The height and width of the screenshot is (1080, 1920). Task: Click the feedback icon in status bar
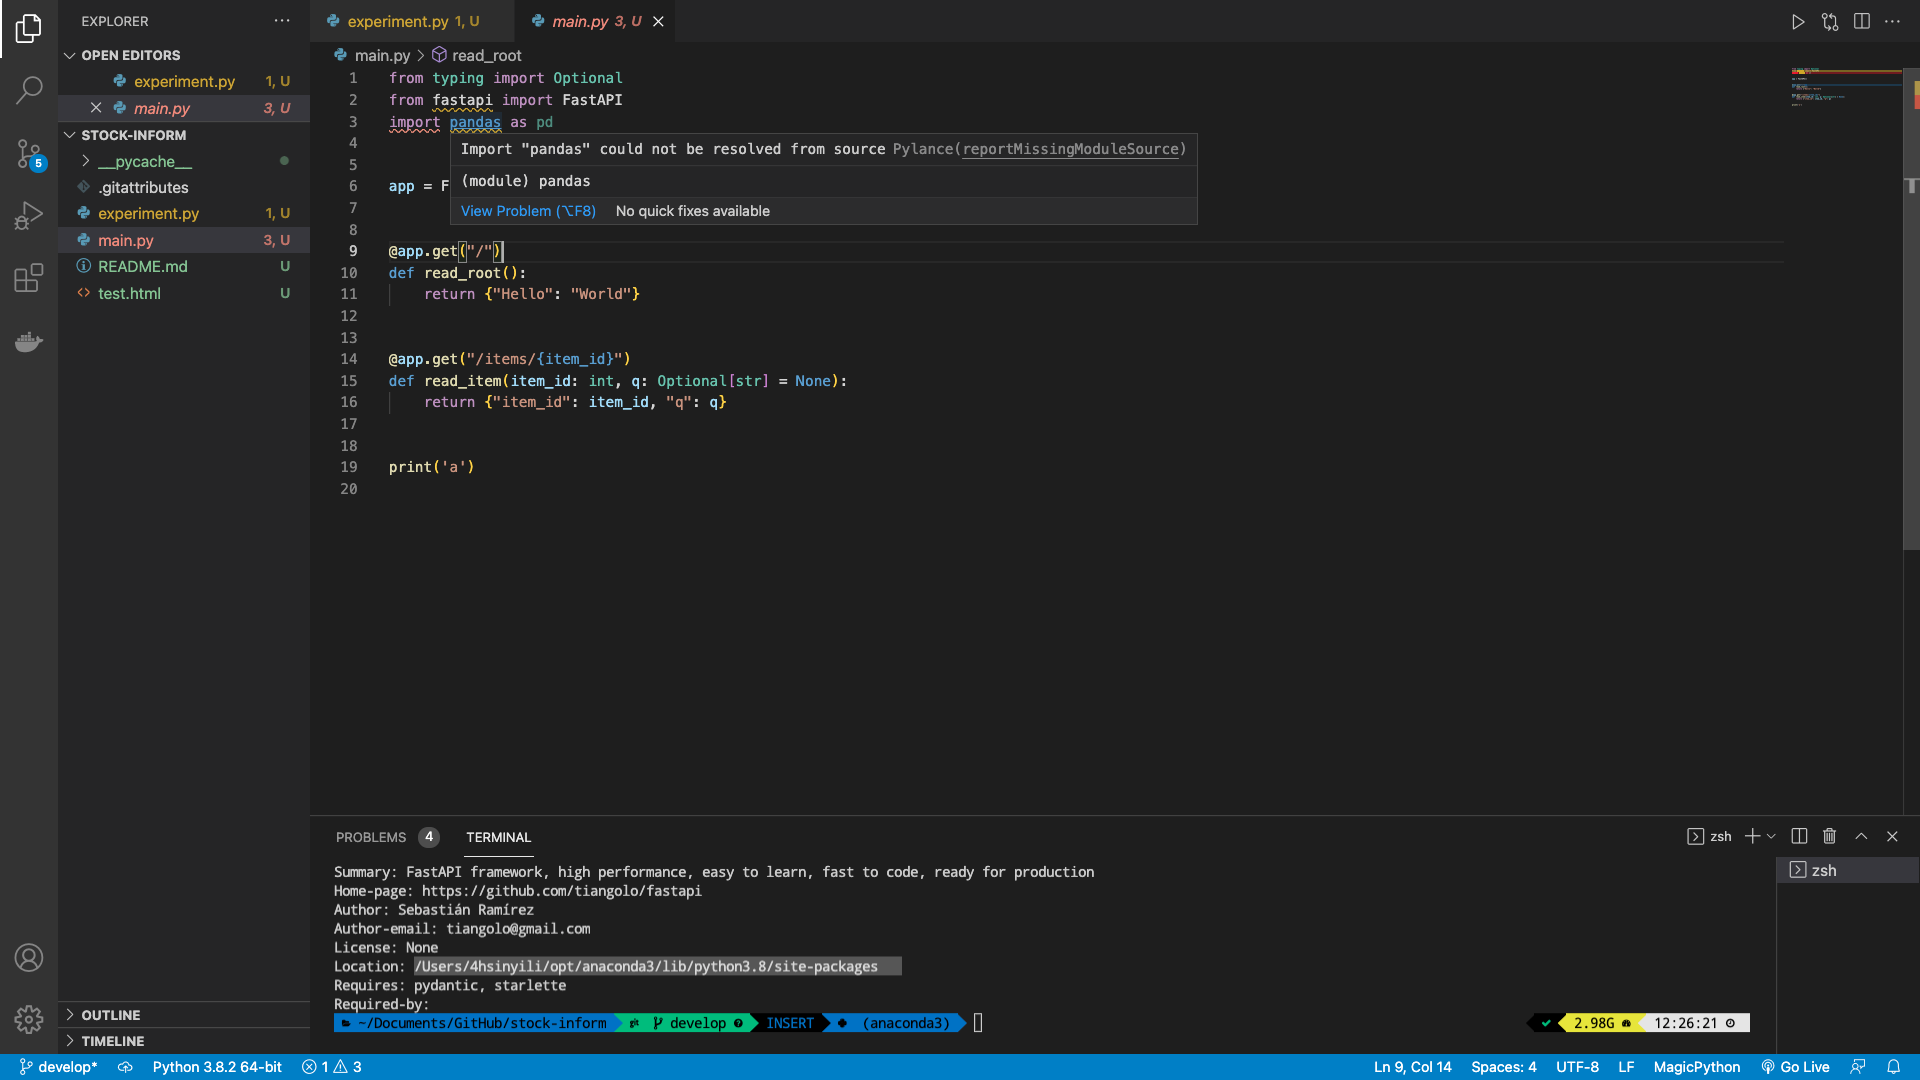[x=1859, y=1067]
